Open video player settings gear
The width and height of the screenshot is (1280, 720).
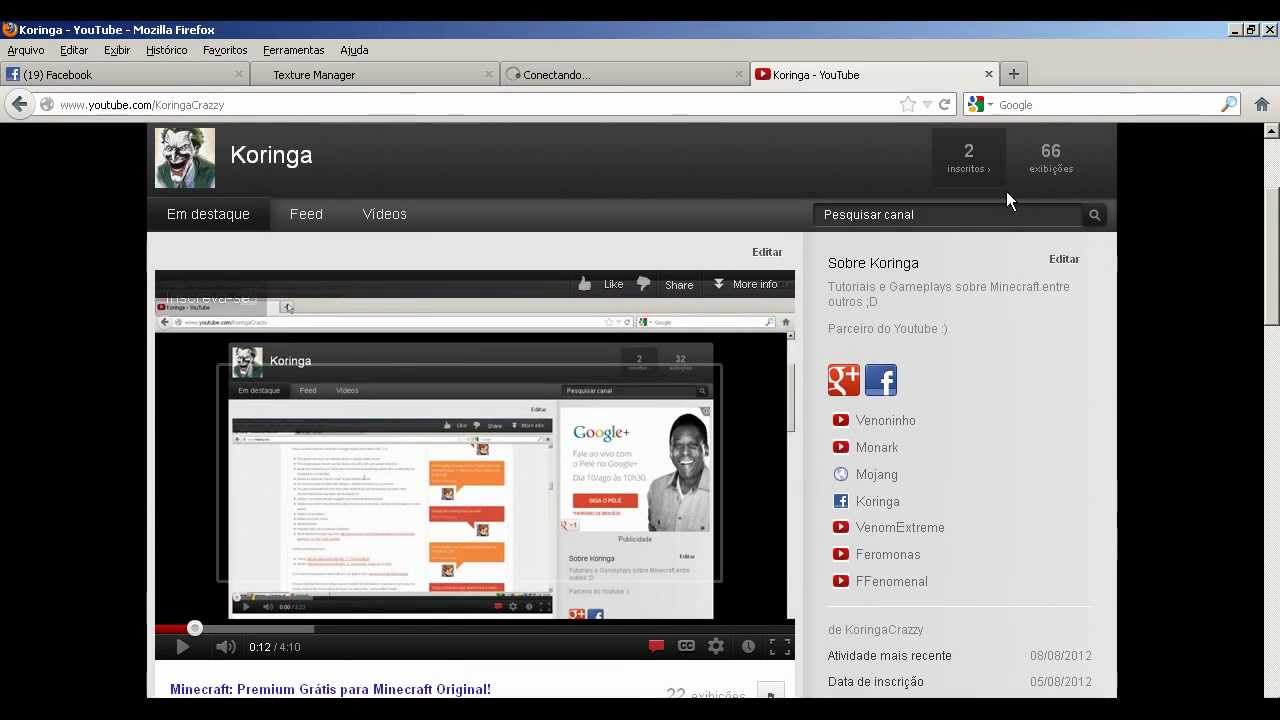pyautogui.click(x=716, y=646)
